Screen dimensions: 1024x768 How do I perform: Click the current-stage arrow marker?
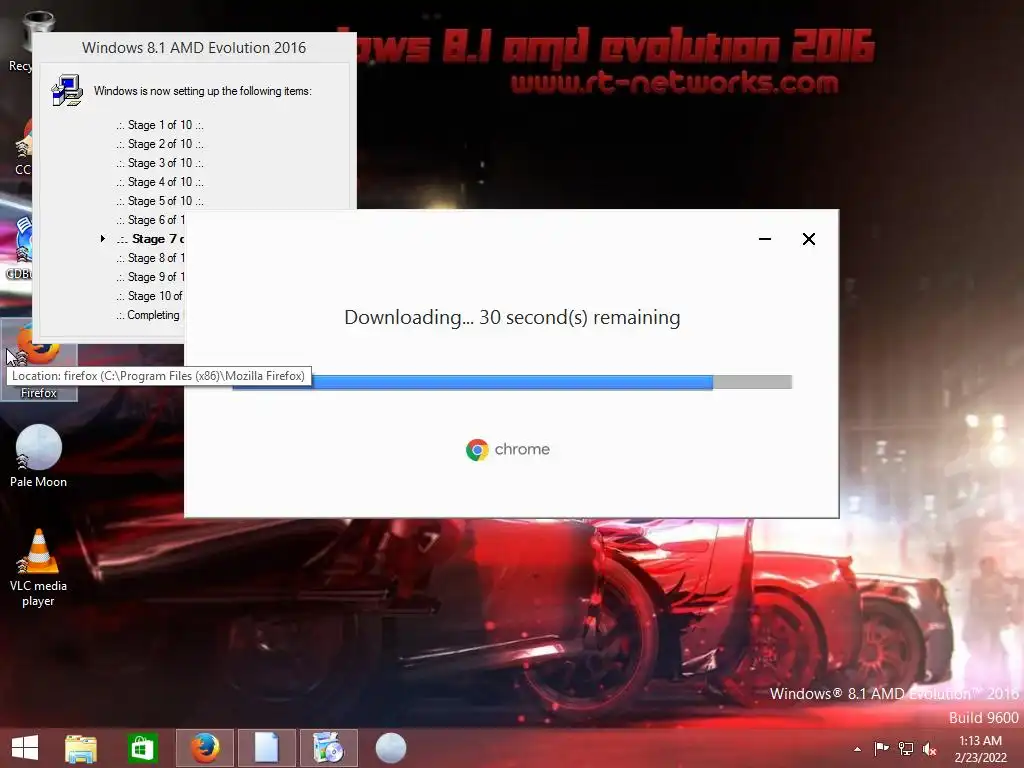pos(103,239)
